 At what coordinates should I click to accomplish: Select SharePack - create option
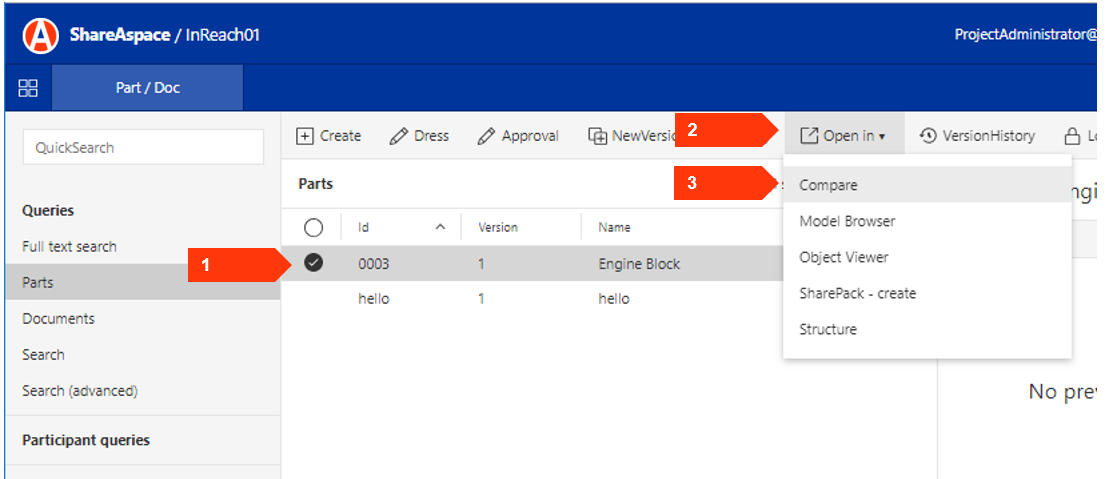click(x=857, y=293)
